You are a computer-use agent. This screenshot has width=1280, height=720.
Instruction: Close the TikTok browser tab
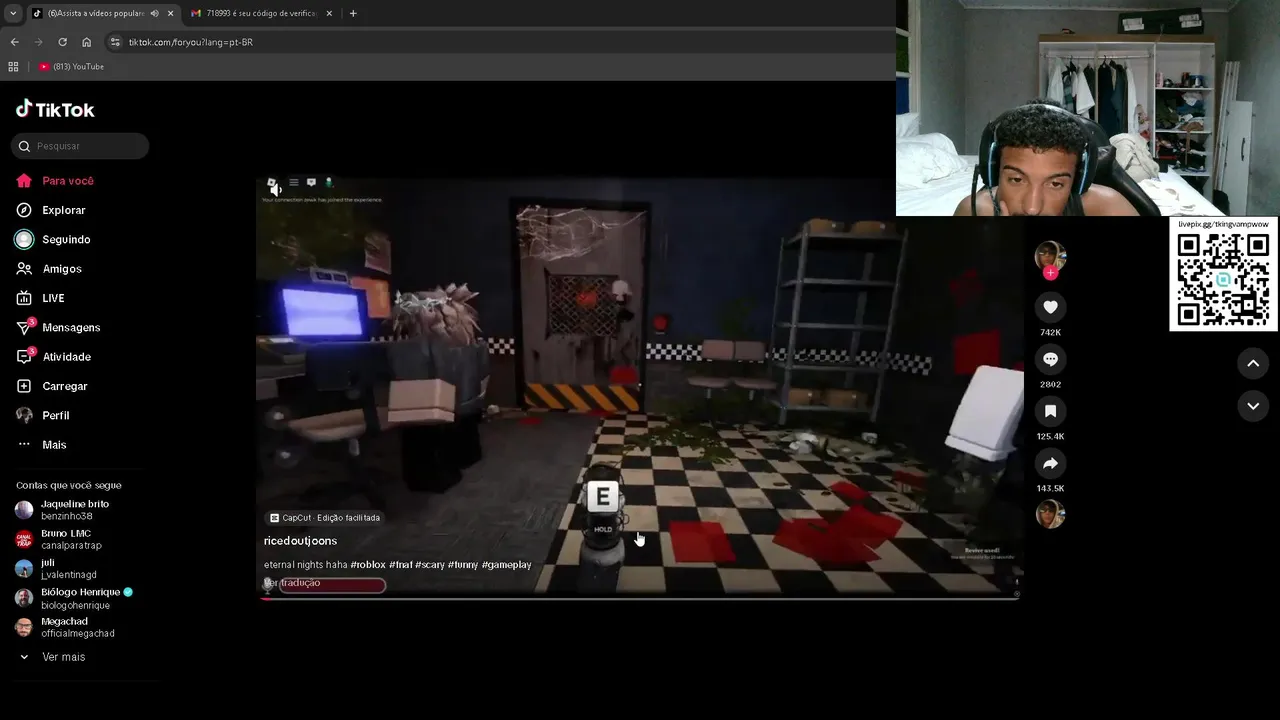click(170, 13)
